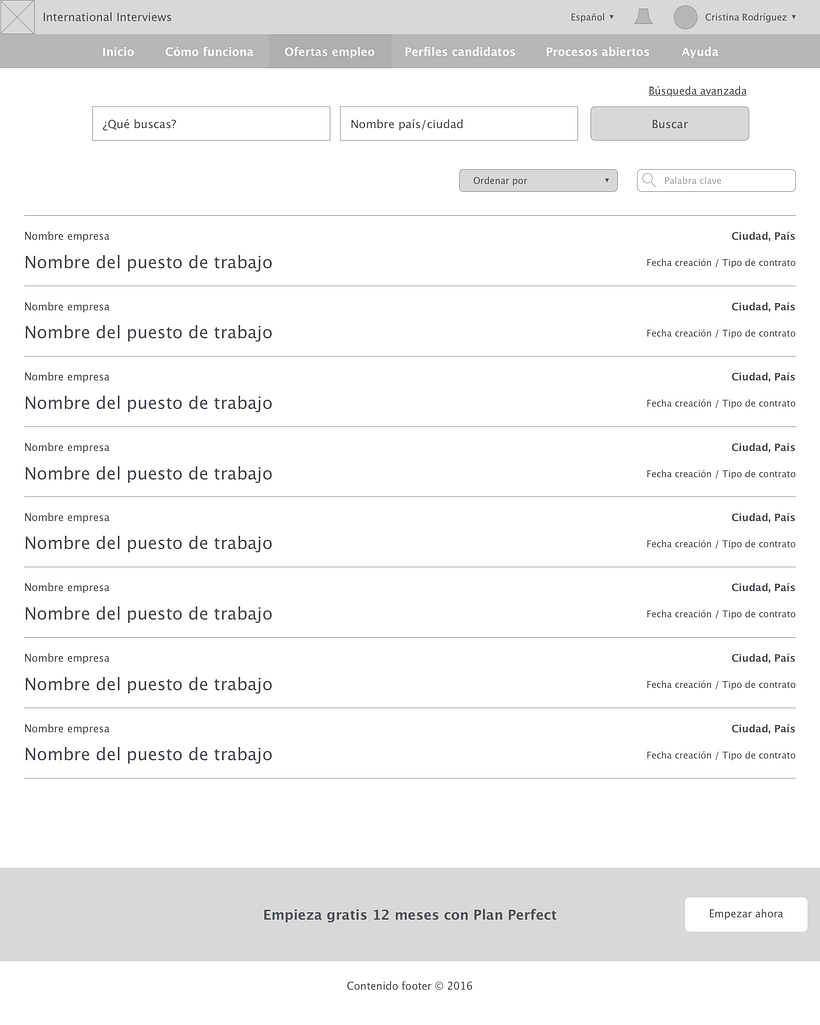Click the logo placeholder image
This screenshot has width=820, height=1025.
coord(18,17)
